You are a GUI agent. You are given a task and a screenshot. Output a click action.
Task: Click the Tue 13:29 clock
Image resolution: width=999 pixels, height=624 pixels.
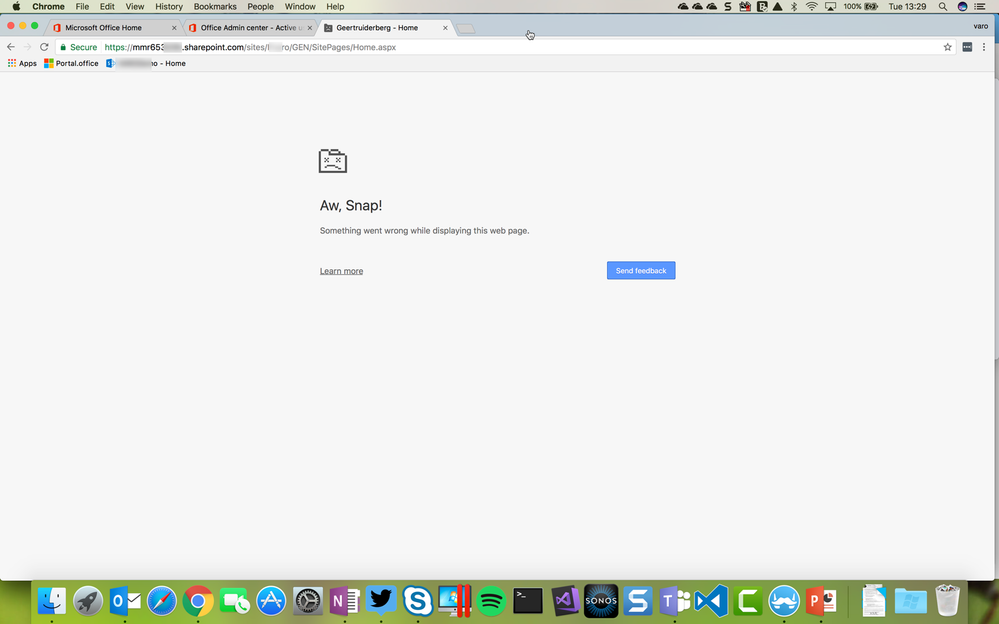907,6
